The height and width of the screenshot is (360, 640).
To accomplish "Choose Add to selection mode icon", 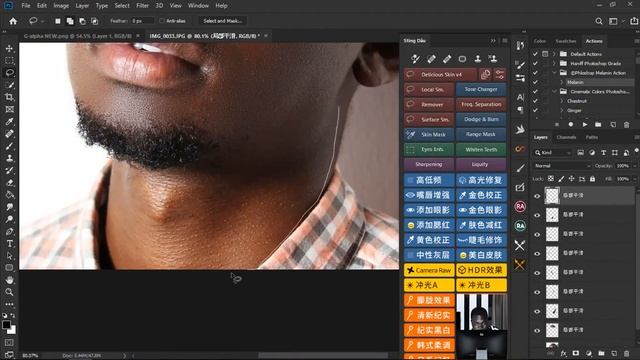I will click(70, 21).
